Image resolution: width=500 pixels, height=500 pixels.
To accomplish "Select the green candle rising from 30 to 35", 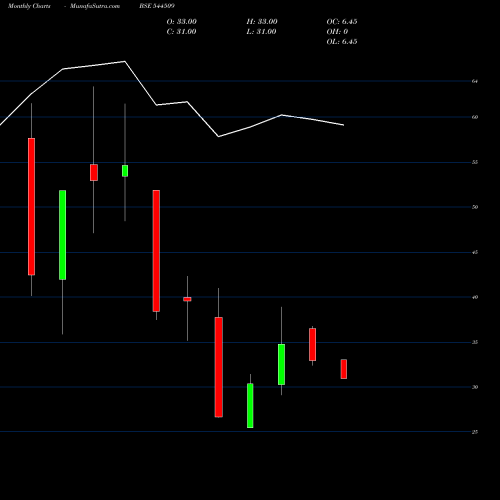I will coord(281,364).
